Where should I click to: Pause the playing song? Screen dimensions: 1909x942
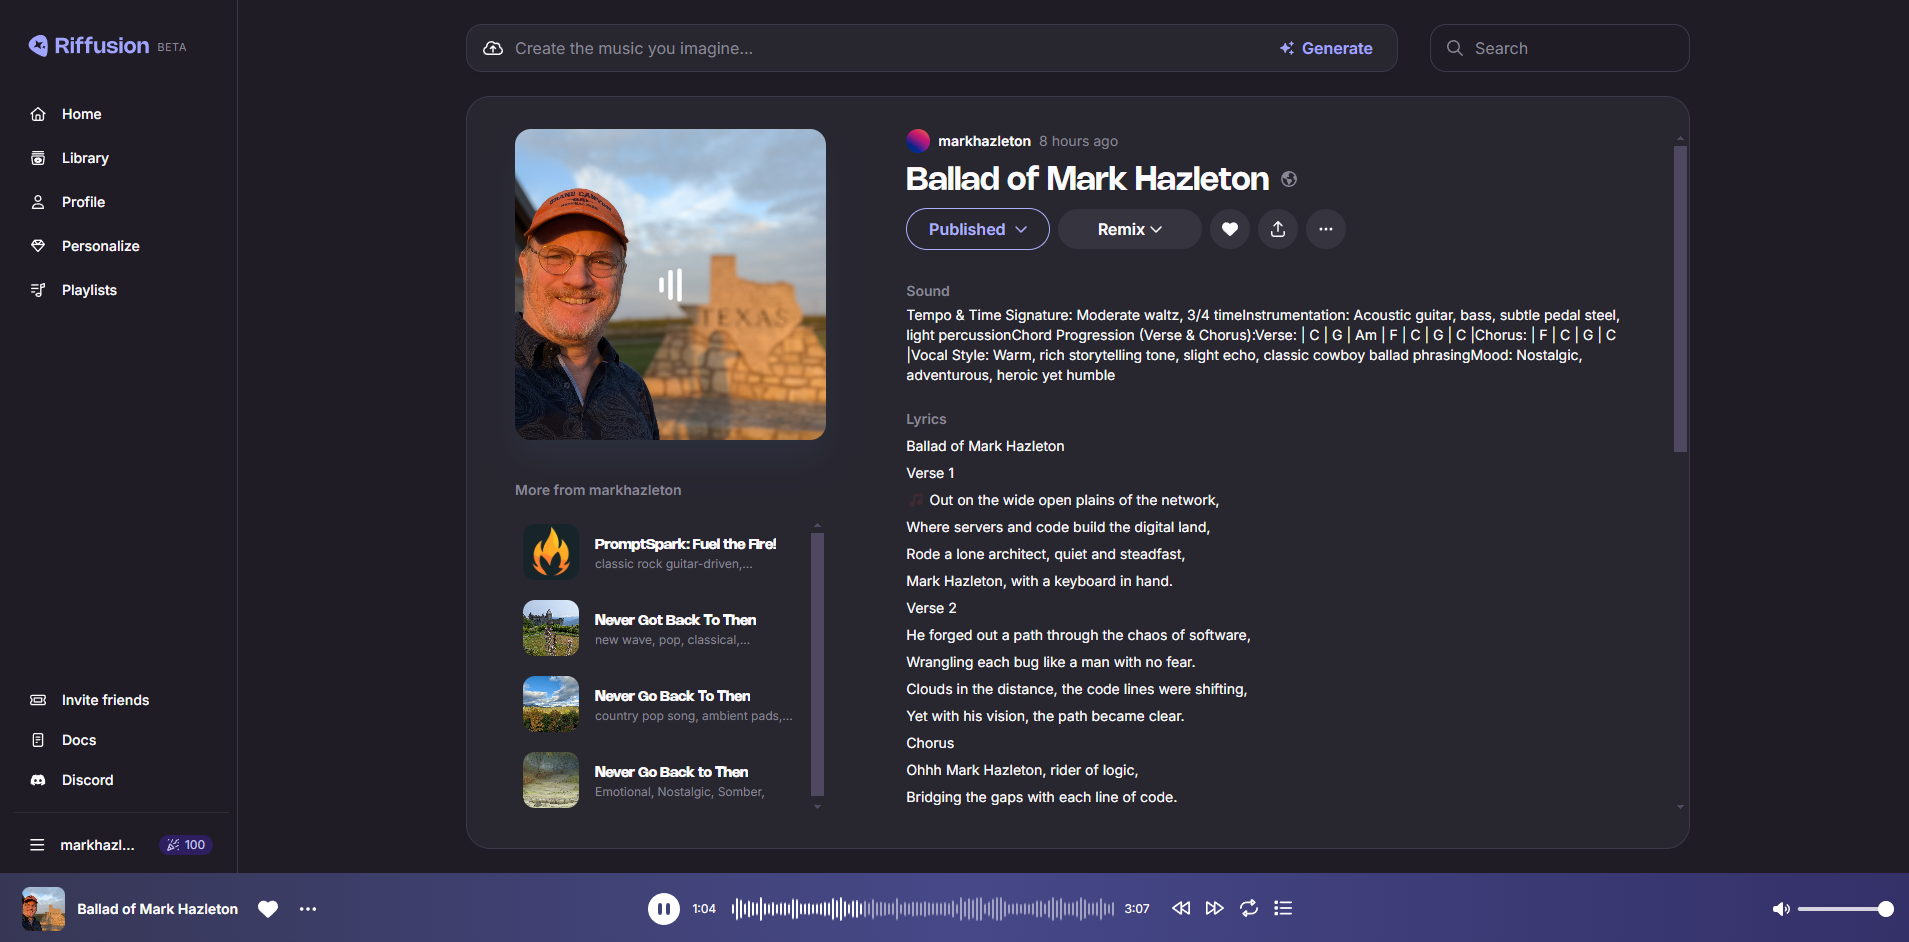tap(664, 908)
